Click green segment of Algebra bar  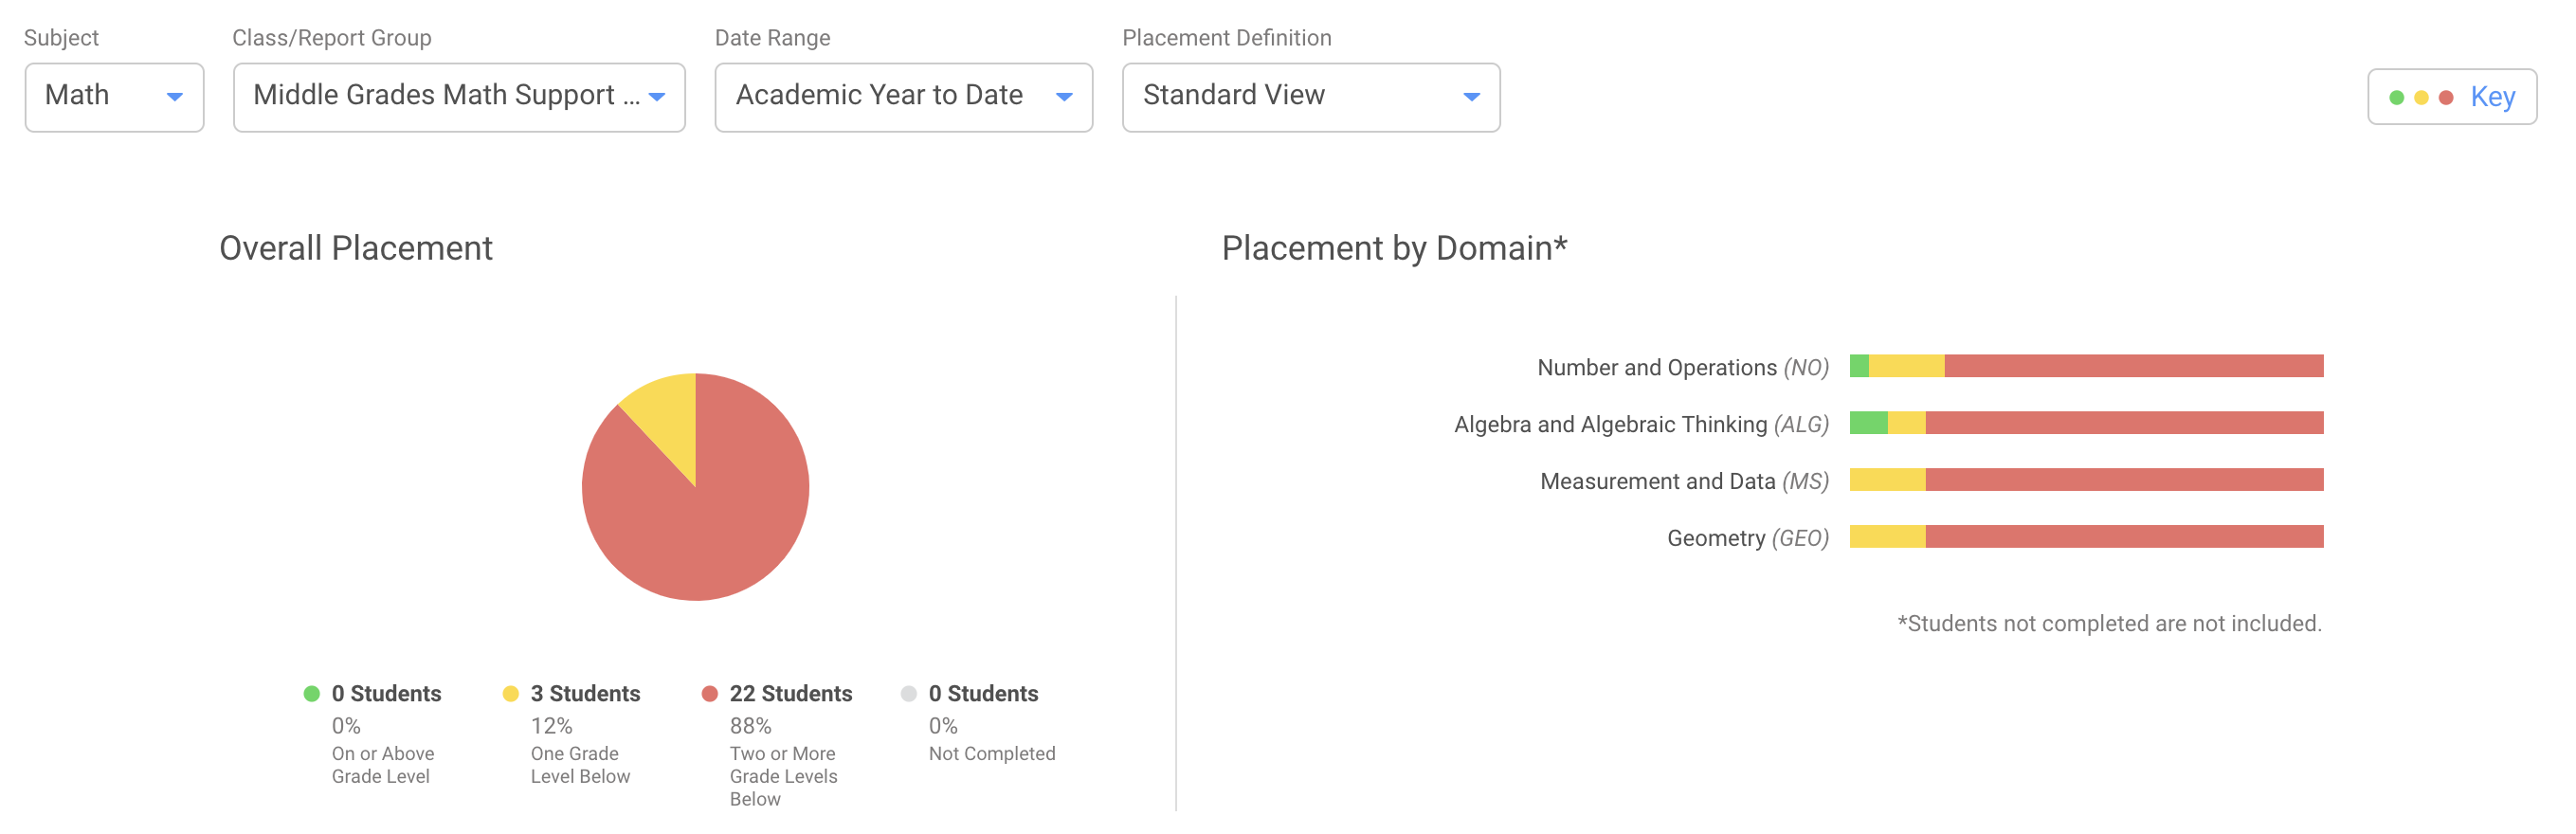point(1868,423)
